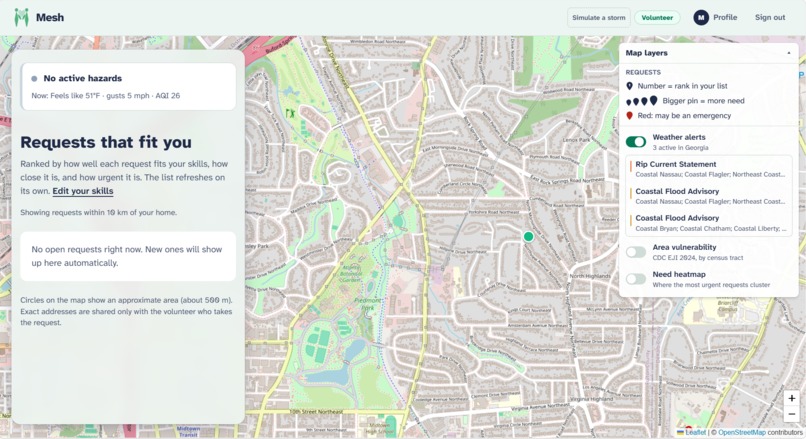Click the gray hazard status dot

tap(34, 79)
